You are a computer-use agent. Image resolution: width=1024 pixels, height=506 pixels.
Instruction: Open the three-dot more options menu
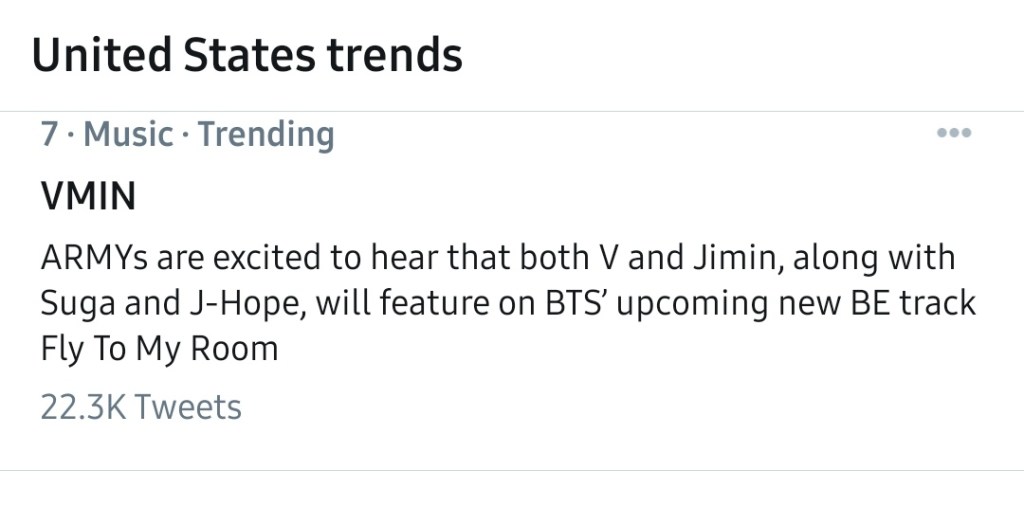pos(953,134)
